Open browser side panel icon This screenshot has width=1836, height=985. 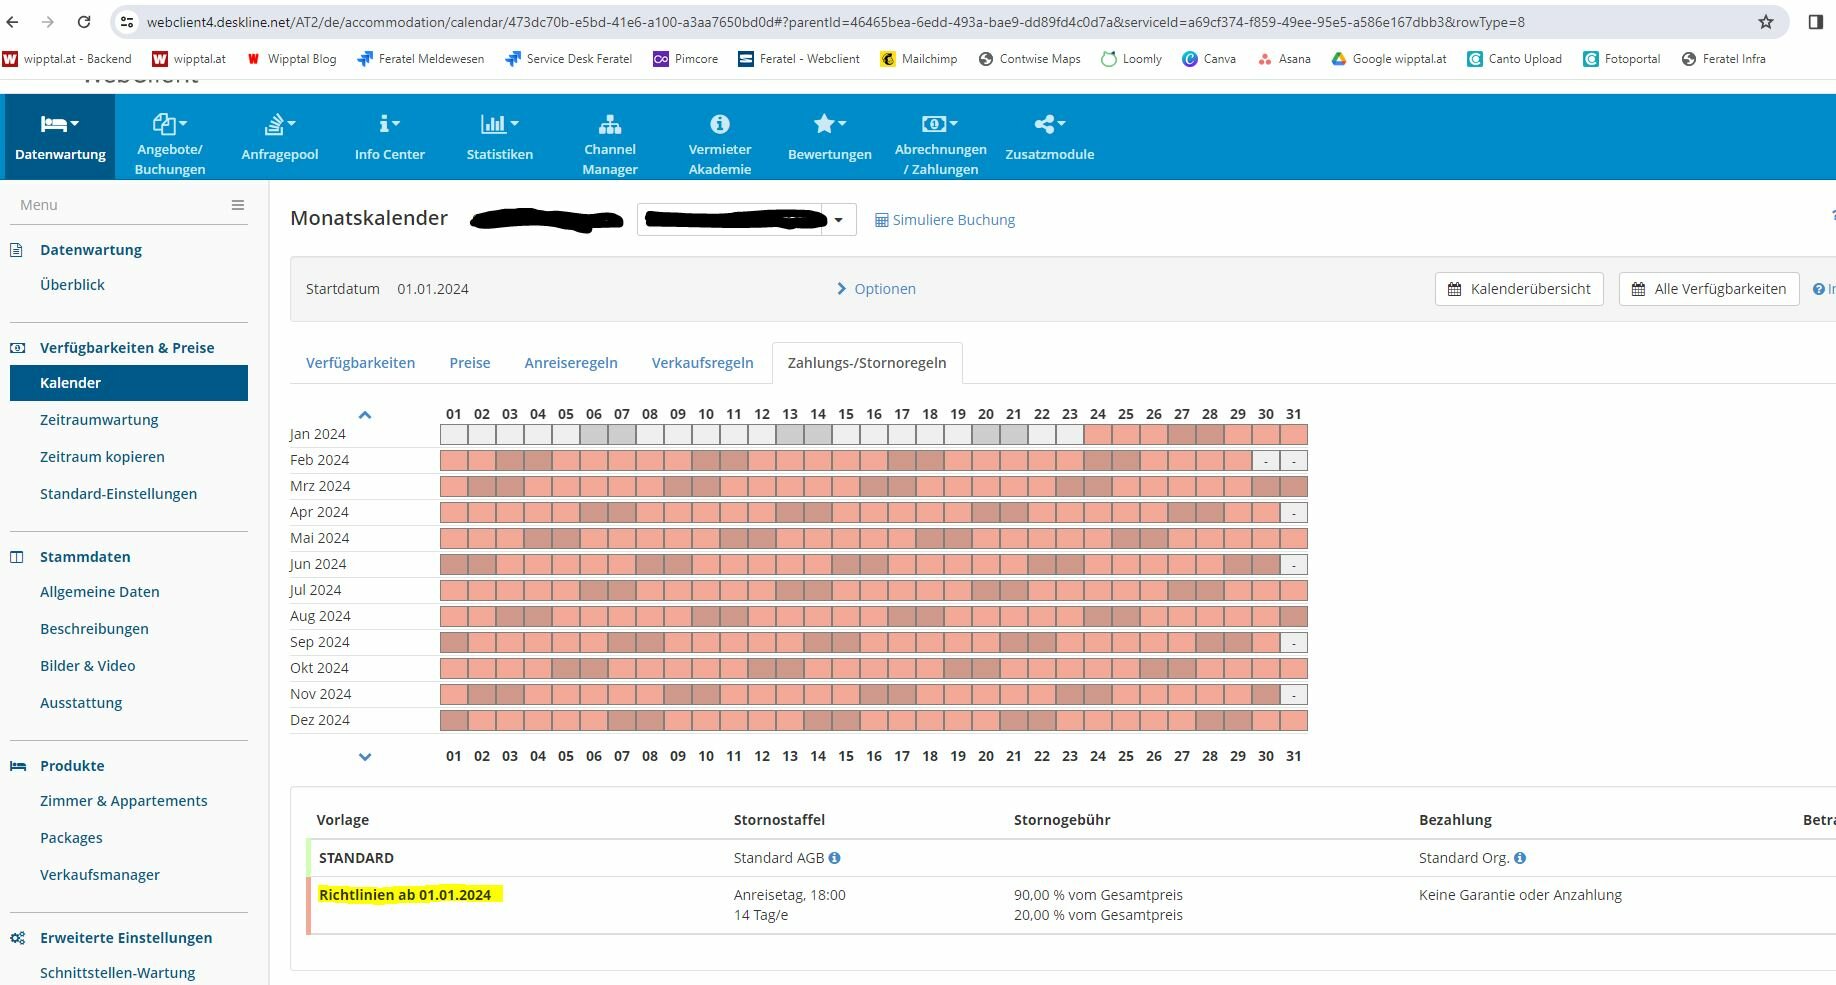click(x=1816, y=22)
